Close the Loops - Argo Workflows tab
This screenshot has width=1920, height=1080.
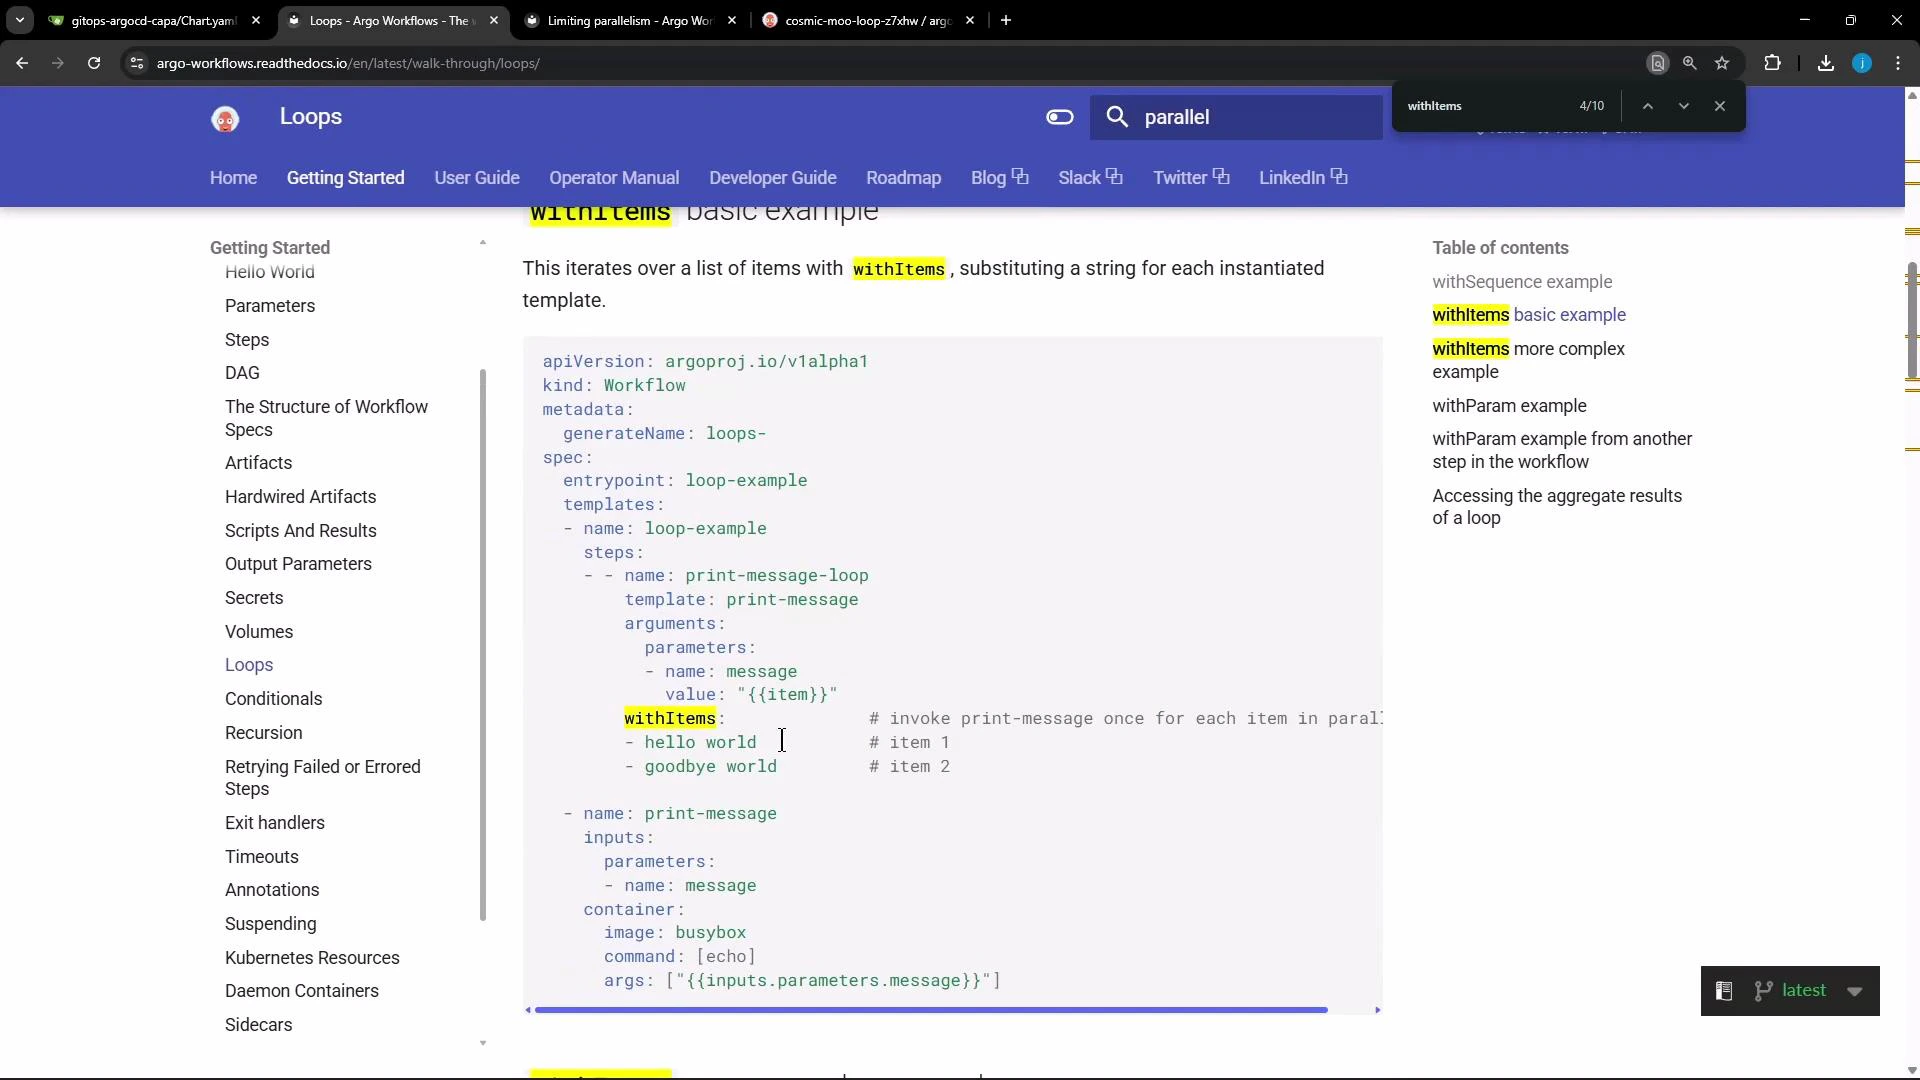coord(494,20)
